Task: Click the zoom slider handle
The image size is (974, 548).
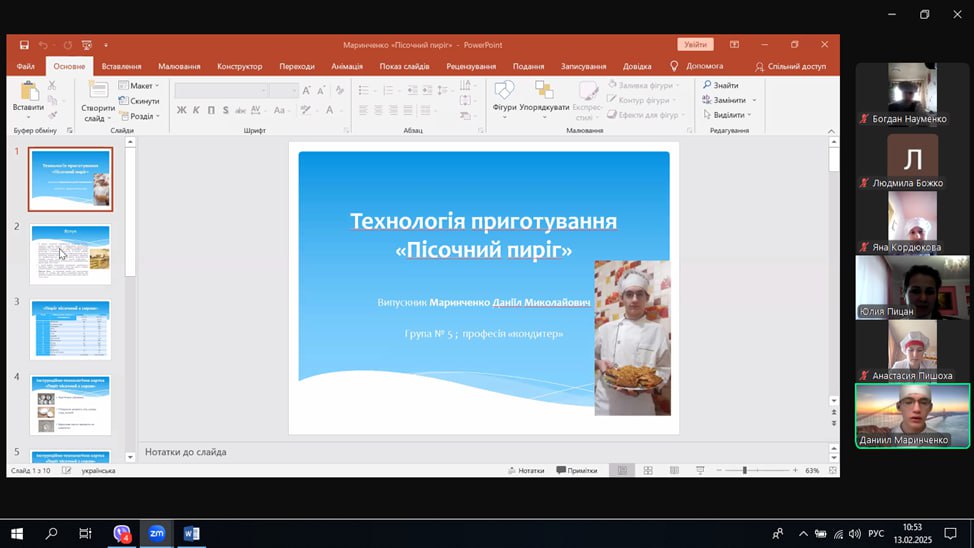Action: (x=744, y=470)
